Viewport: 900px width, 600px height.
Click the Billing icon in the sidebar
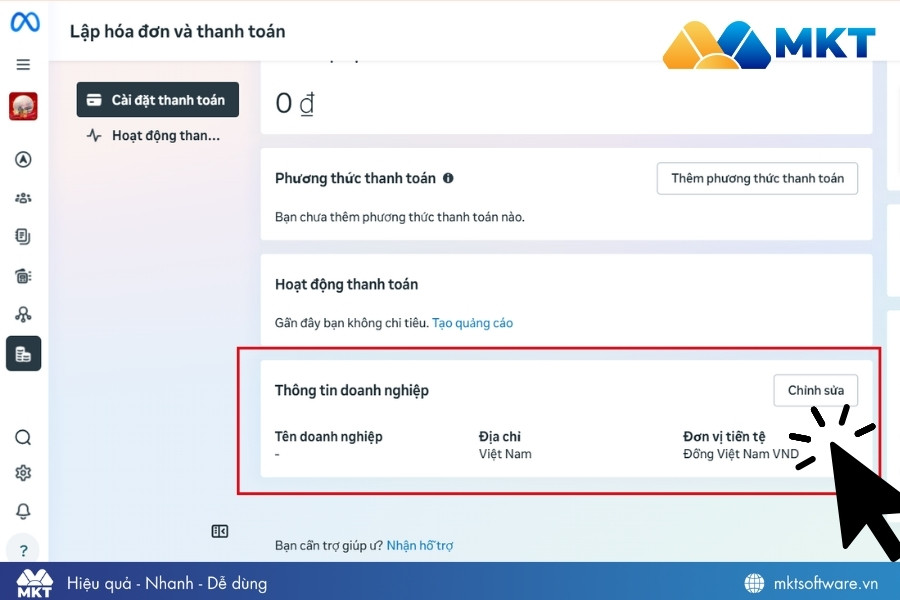point(23,353)
